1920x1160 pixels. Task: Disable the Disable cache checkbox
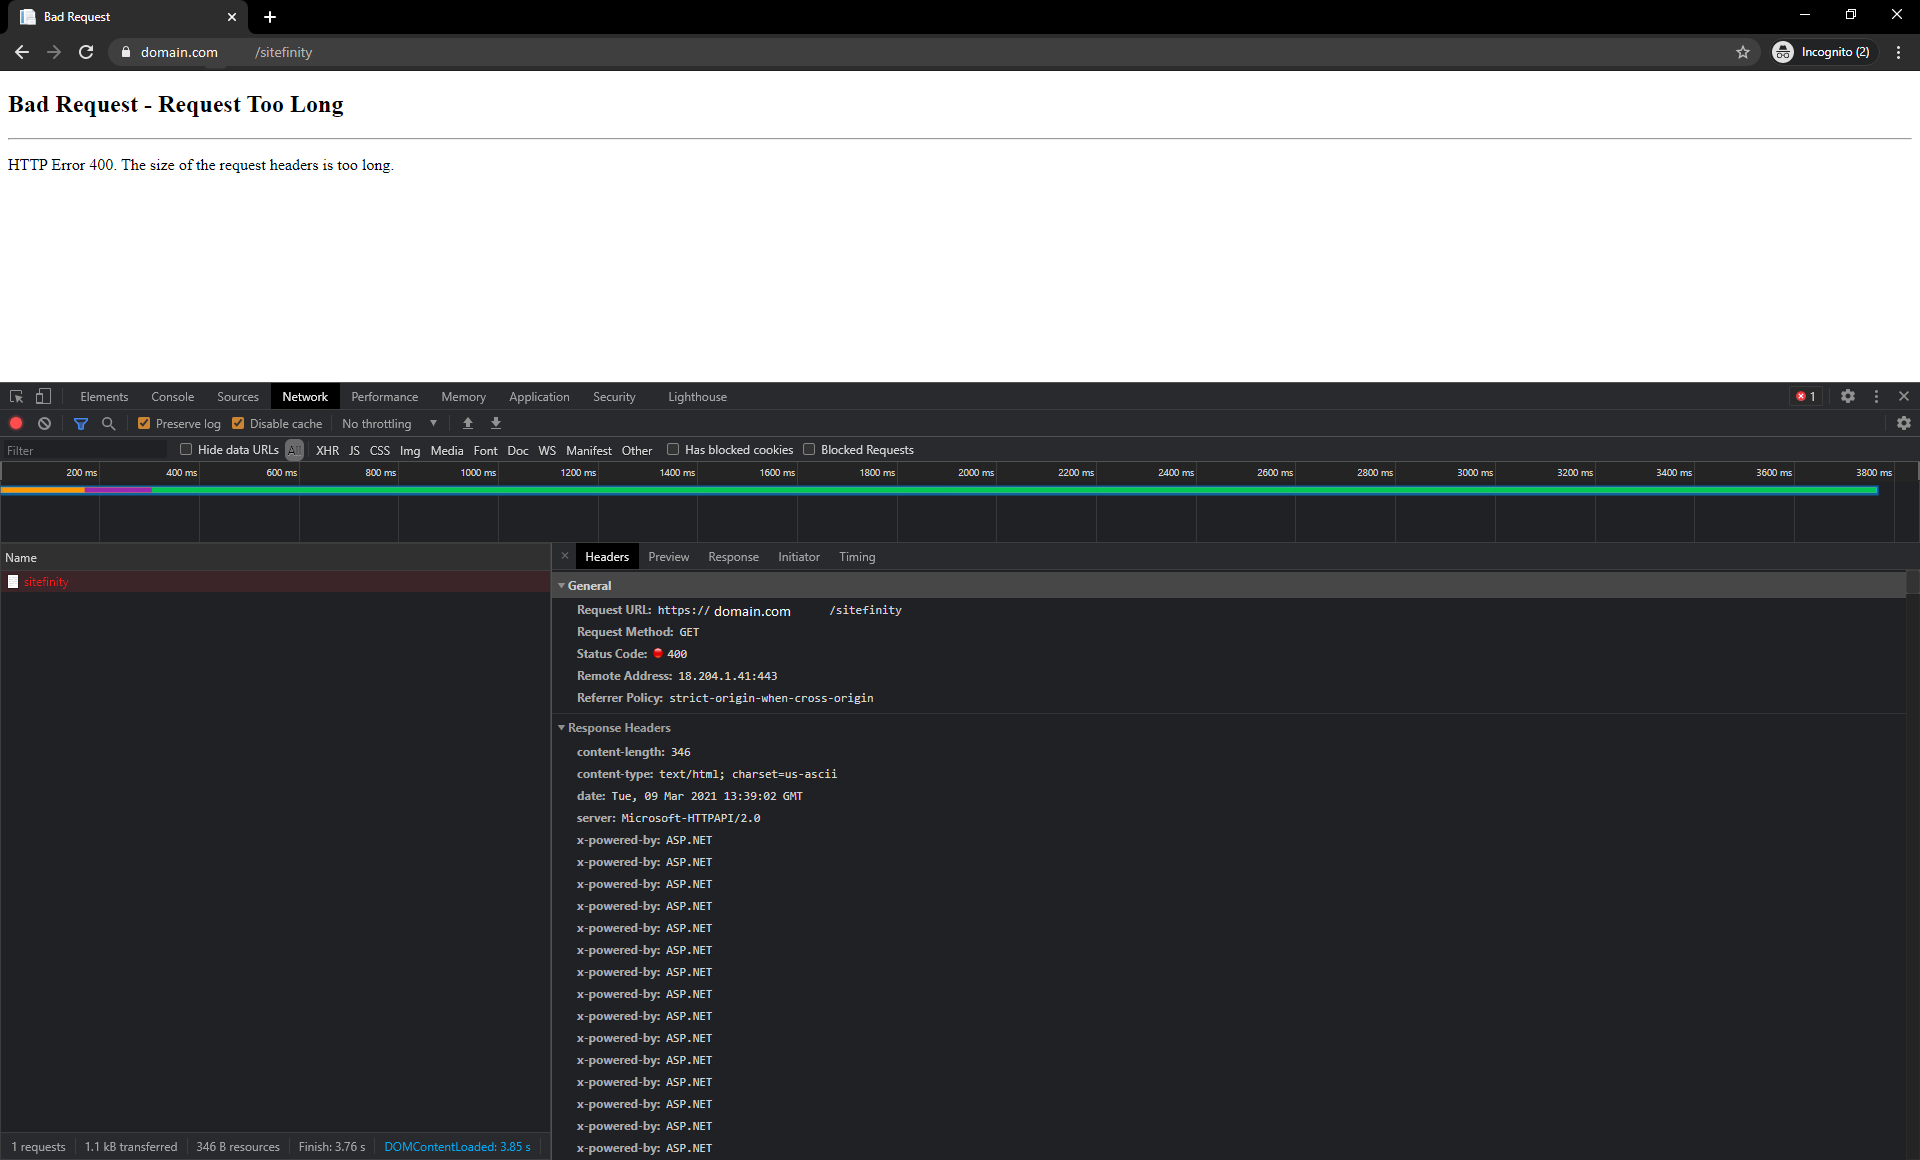click(x=238, y=423)
